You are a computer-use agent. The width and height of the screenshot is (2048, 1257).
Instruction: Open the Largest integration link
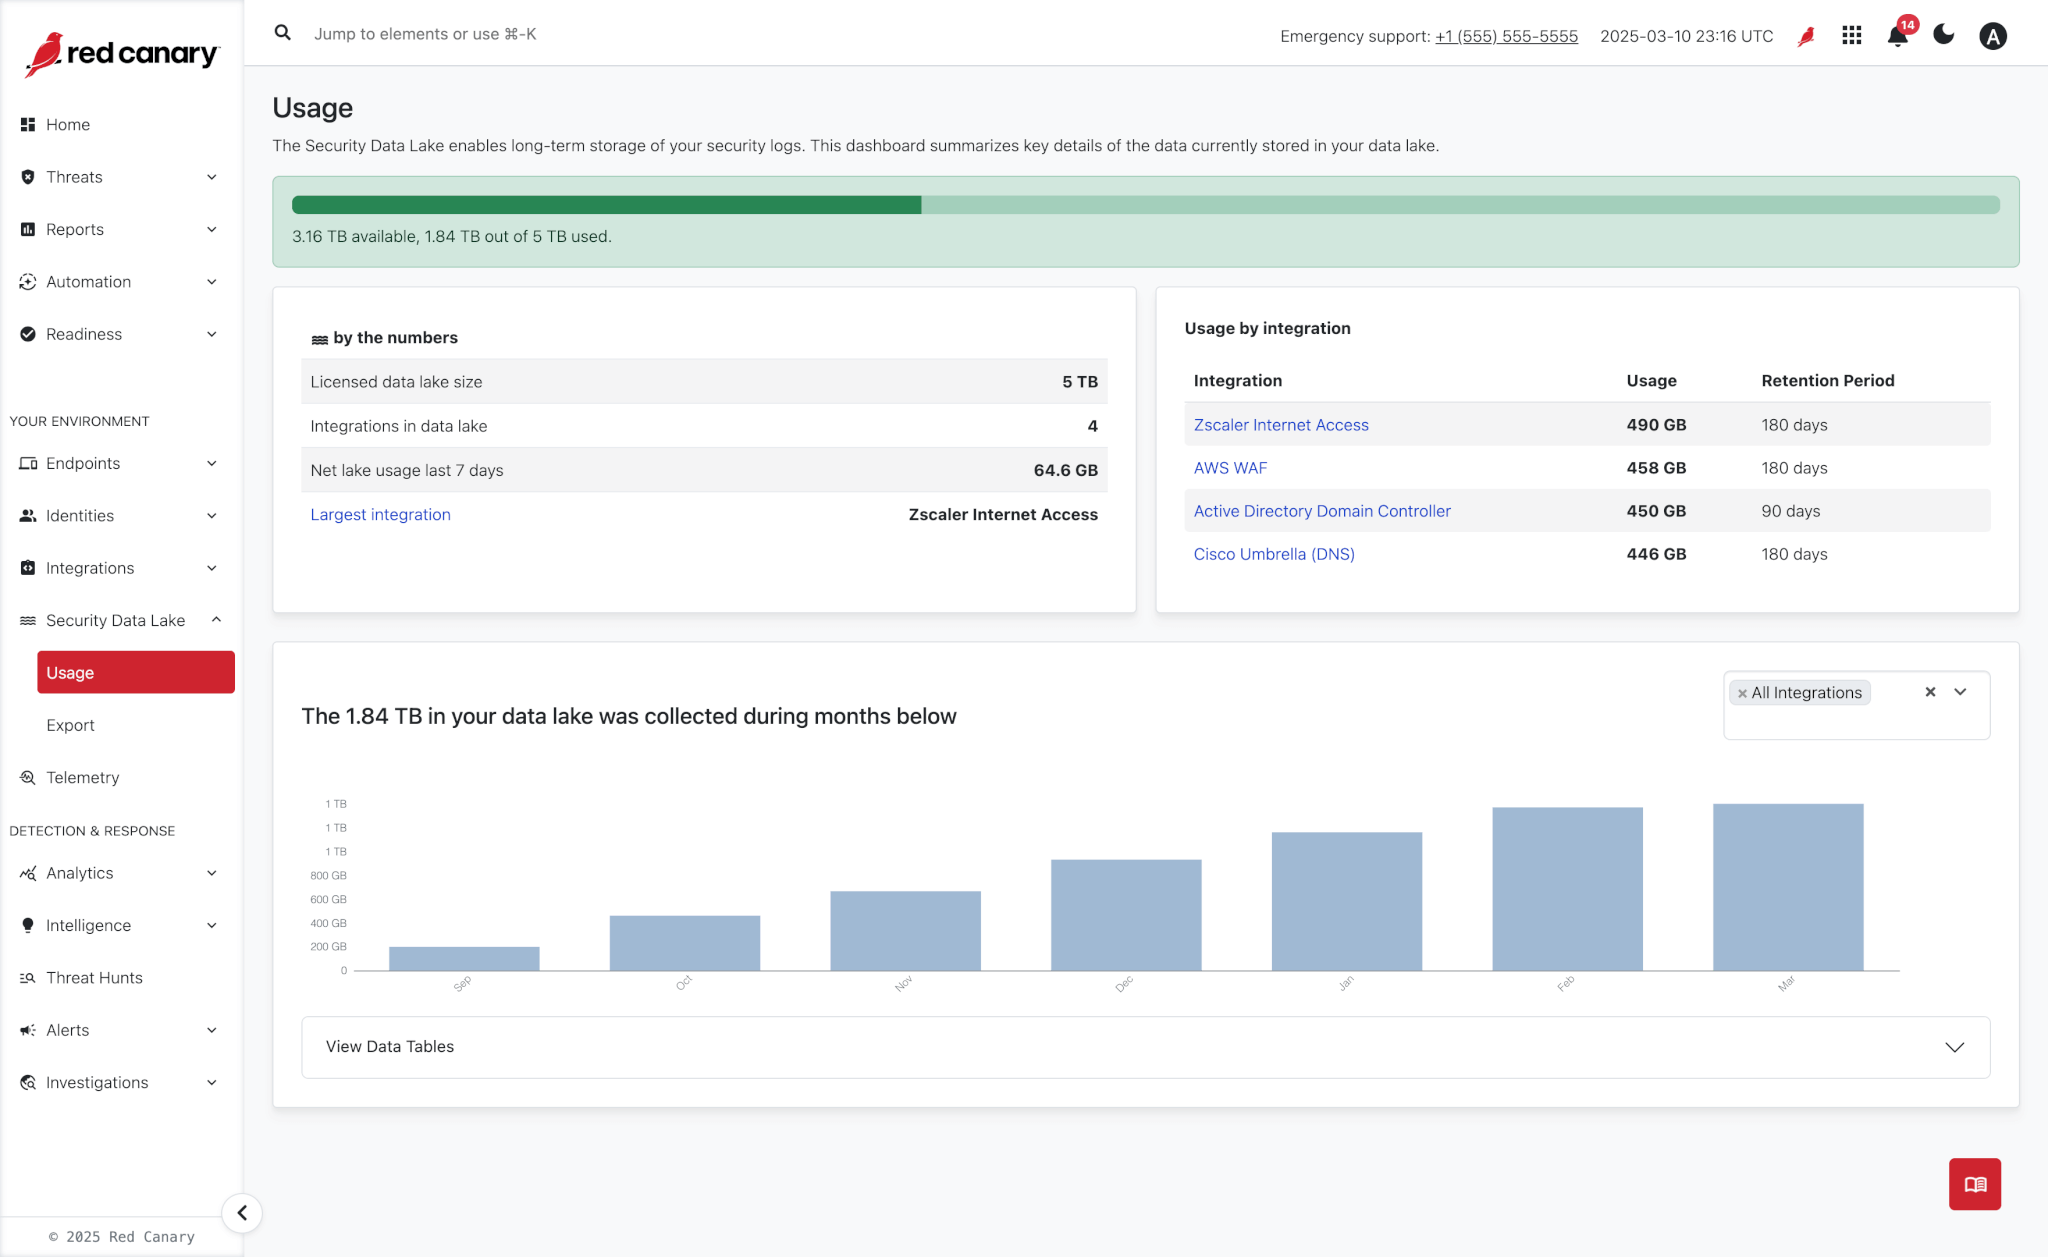click(x=380, y=514)
